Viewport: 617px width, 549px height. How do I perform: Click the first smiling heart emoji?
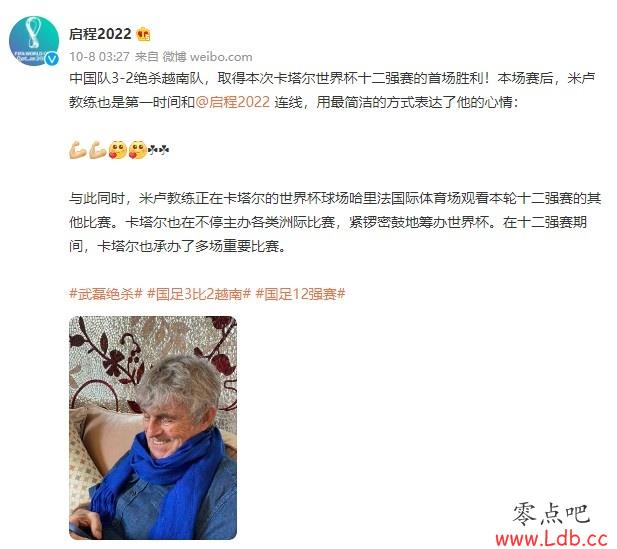pos(118,150)
